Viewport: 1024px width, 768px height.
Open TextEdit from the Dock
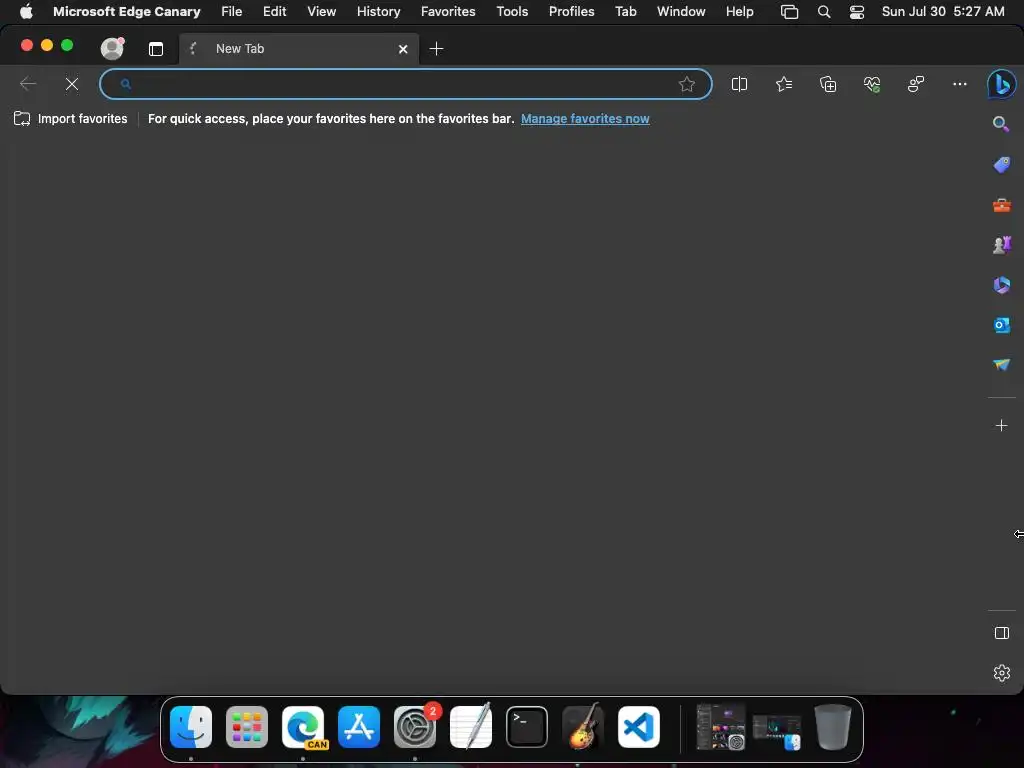(471, 727)
